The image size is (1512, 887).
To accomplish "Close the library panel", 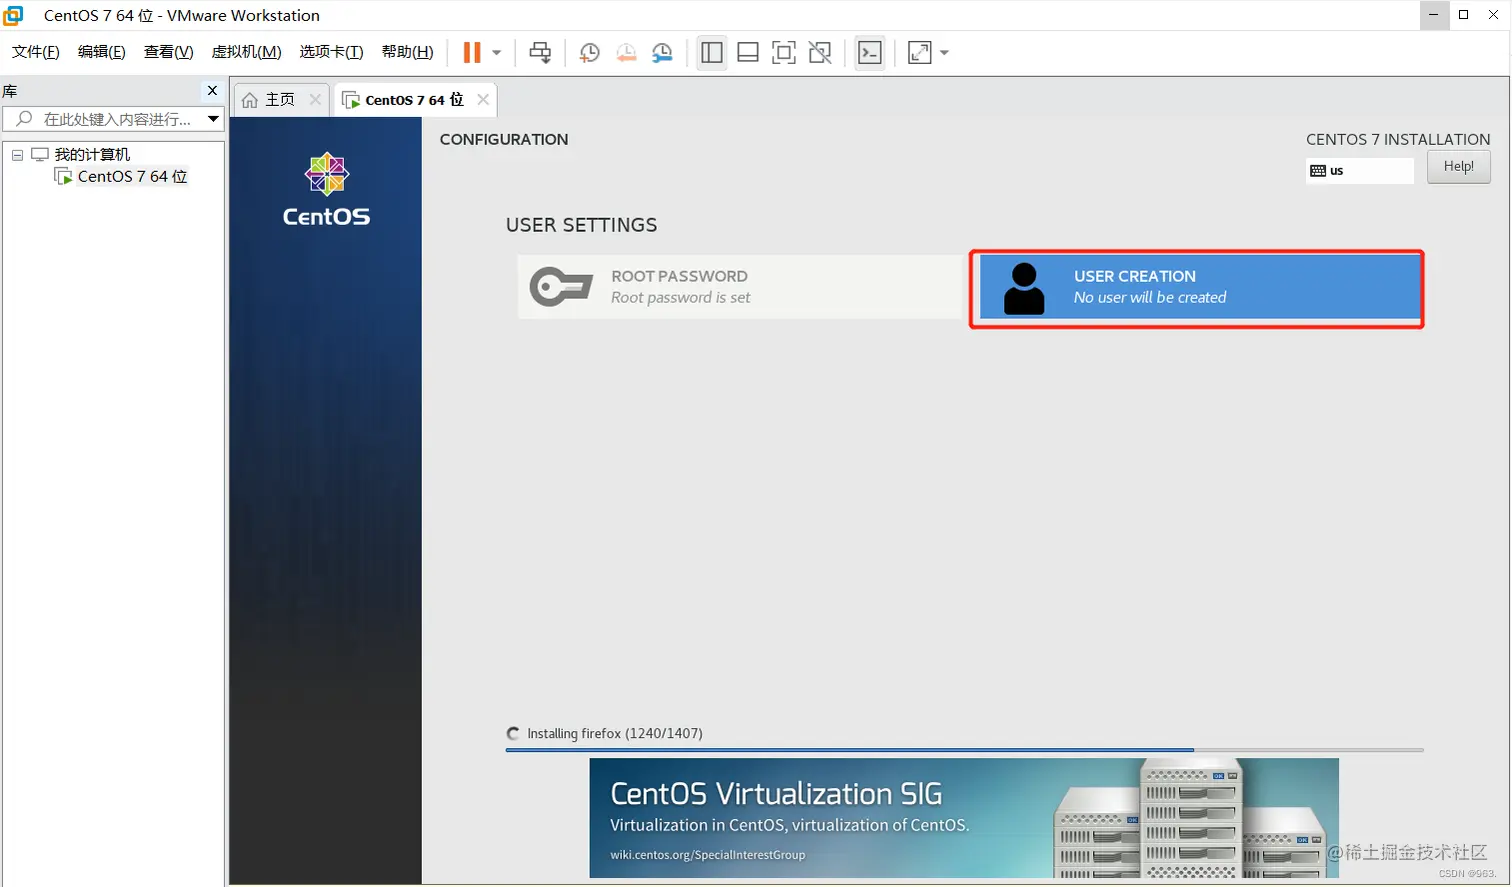I will click(212, 90).
